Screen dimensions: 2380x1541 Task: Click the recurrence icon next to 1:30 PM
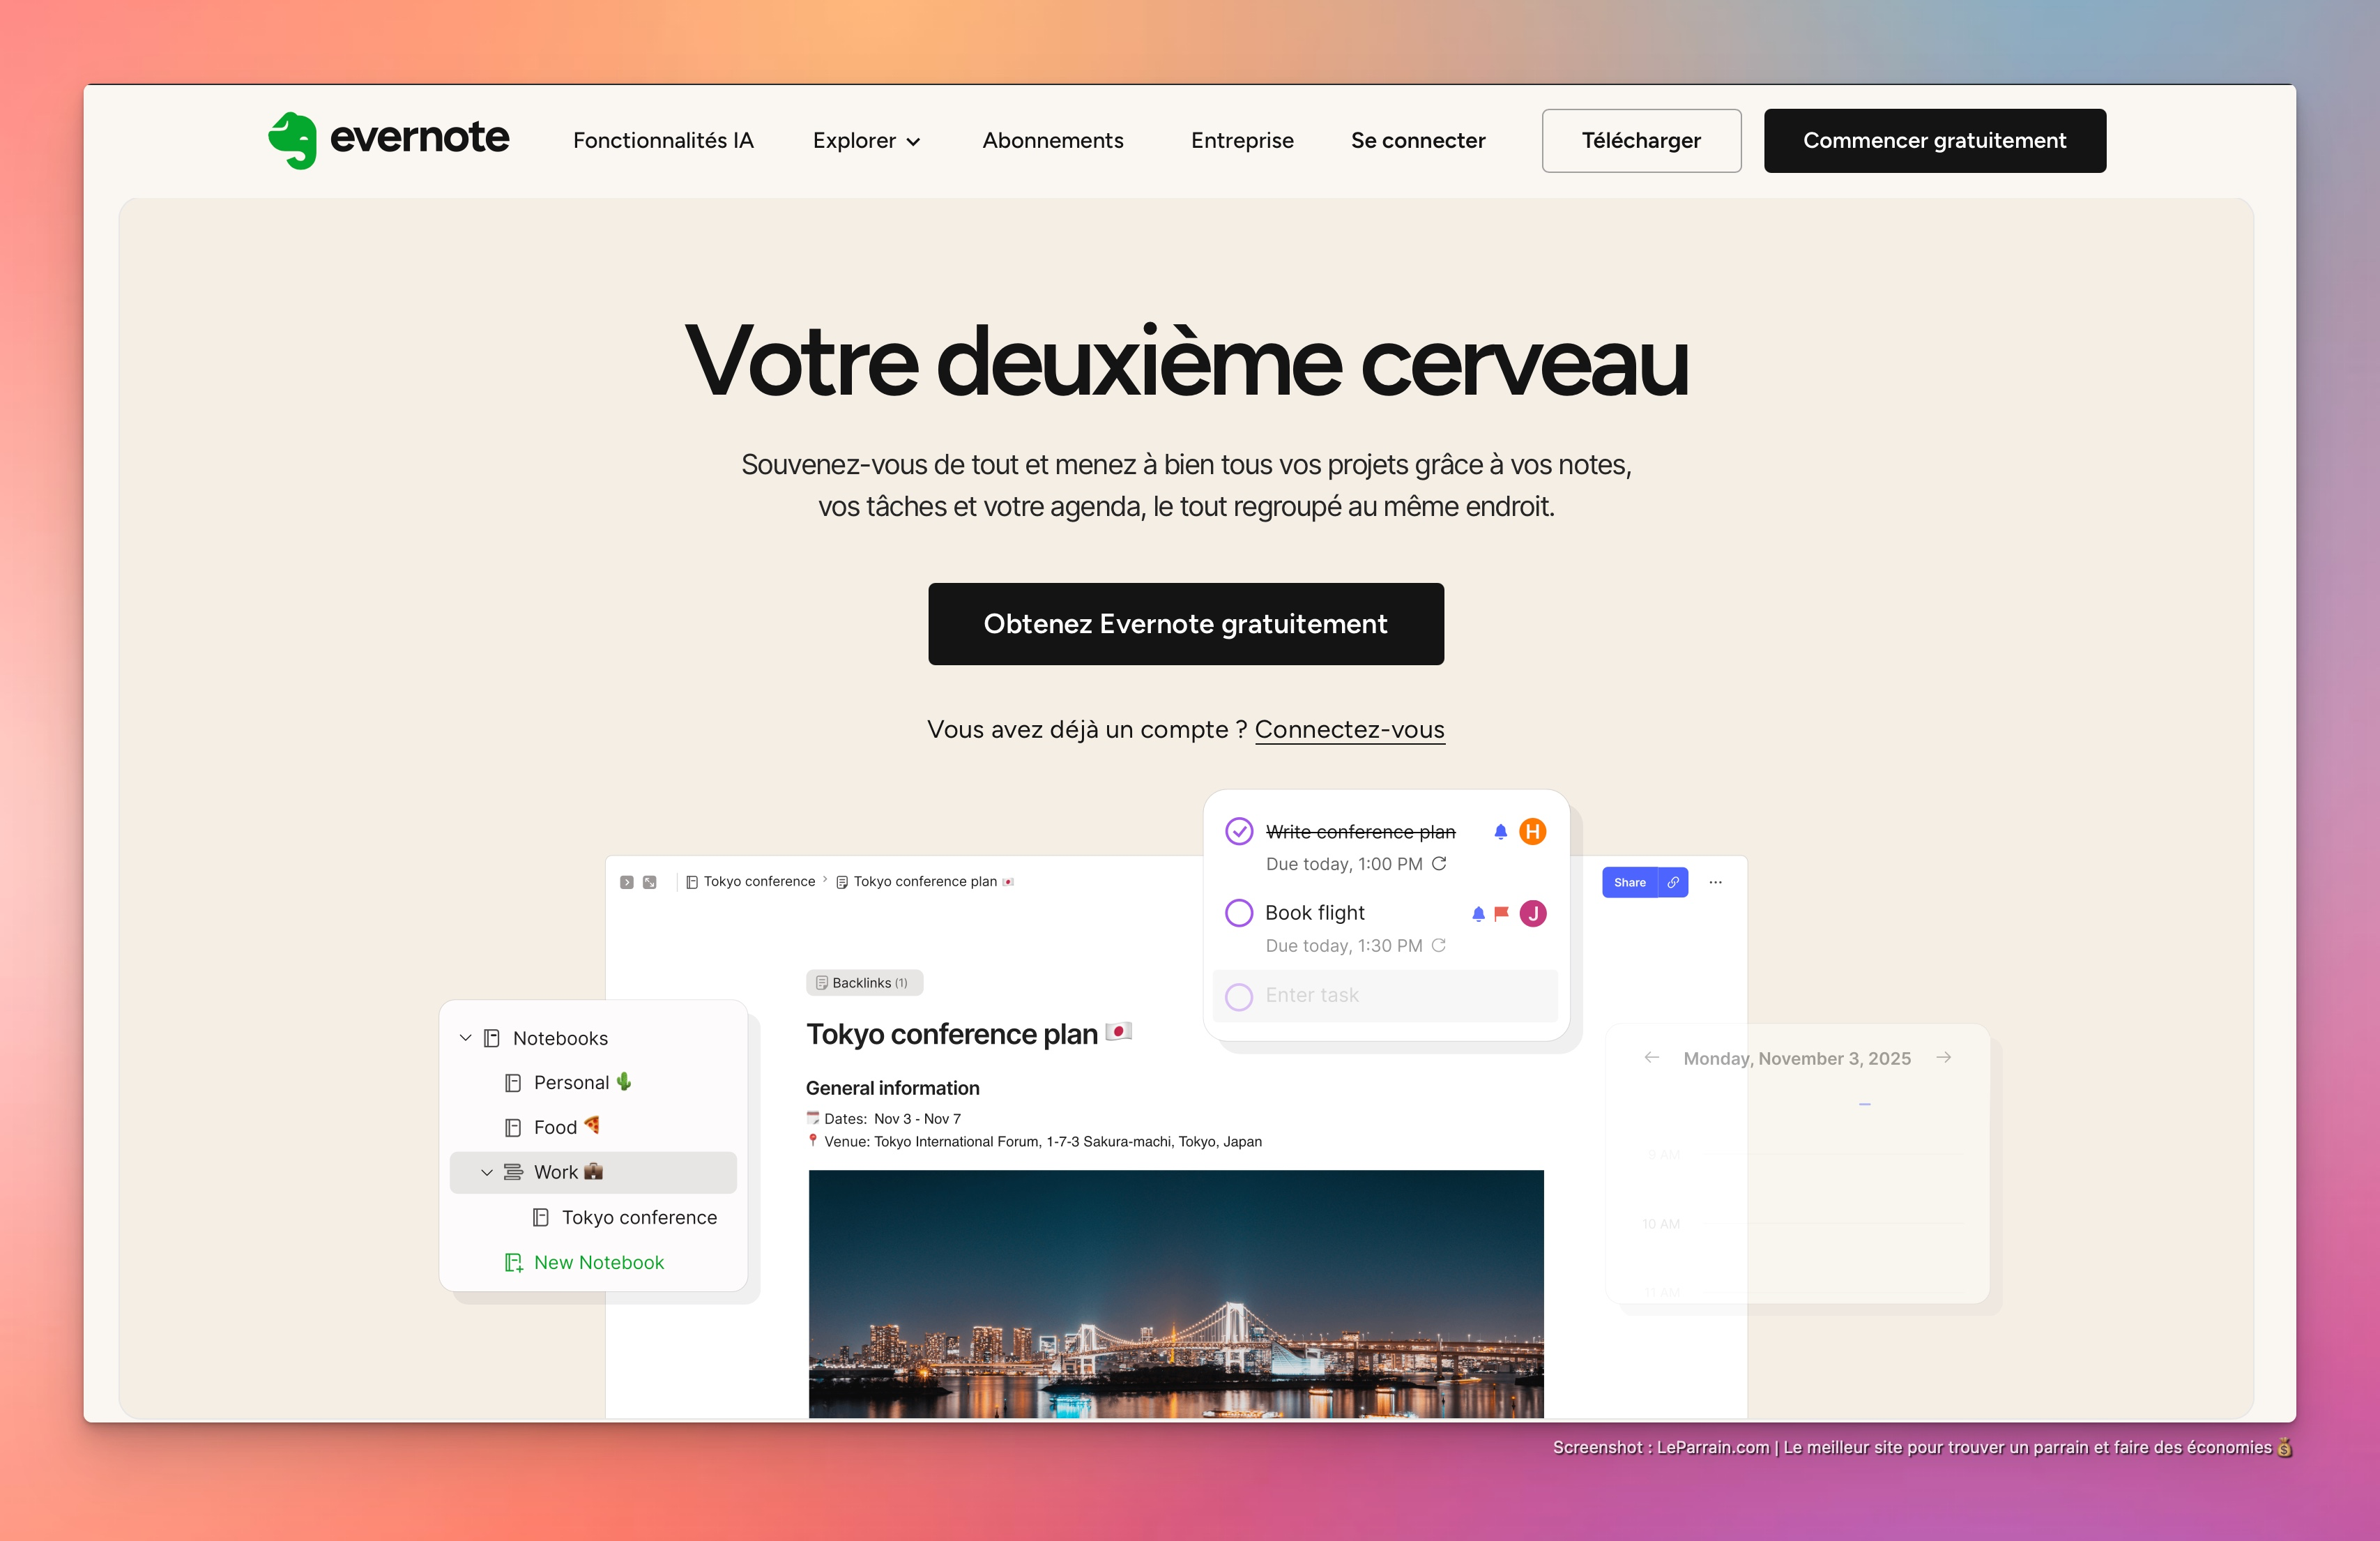coord(1440,946)
